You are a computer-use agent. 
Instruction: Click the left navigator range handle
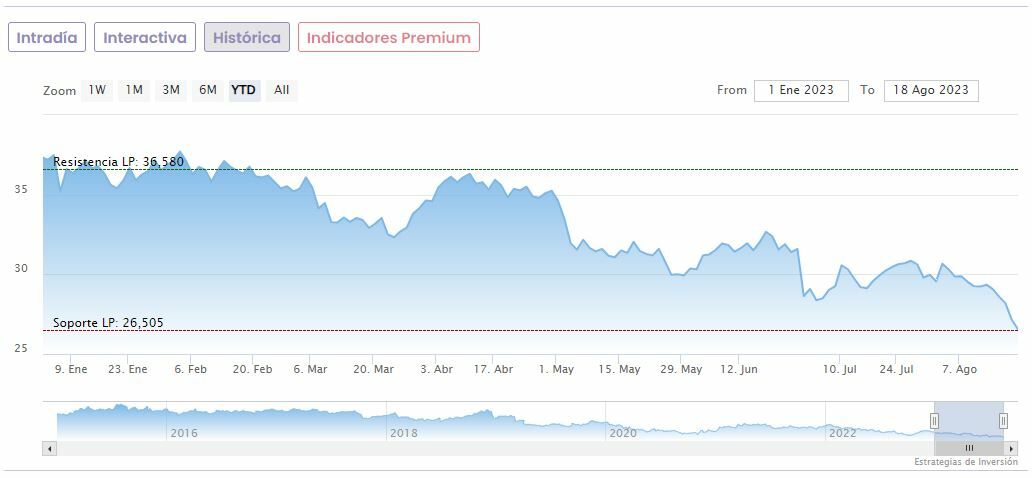tap(935, 421)
